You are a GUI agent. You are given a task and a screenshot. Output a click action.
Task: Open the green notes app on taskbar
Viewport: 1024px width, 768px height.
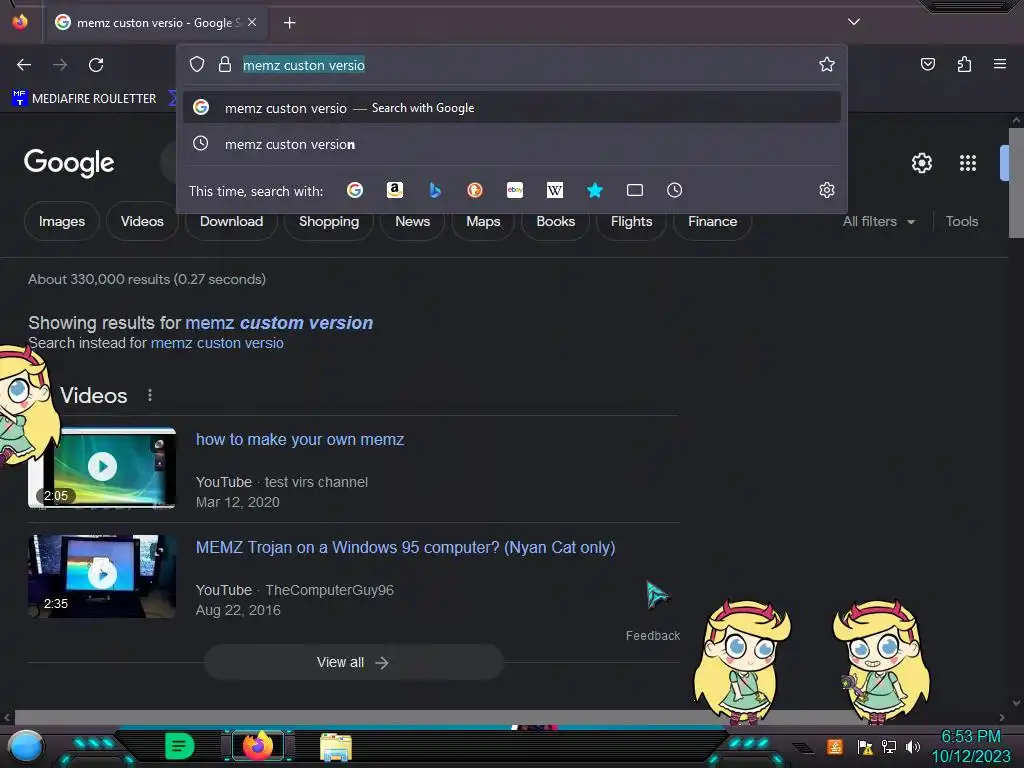(x=179, y=746)
